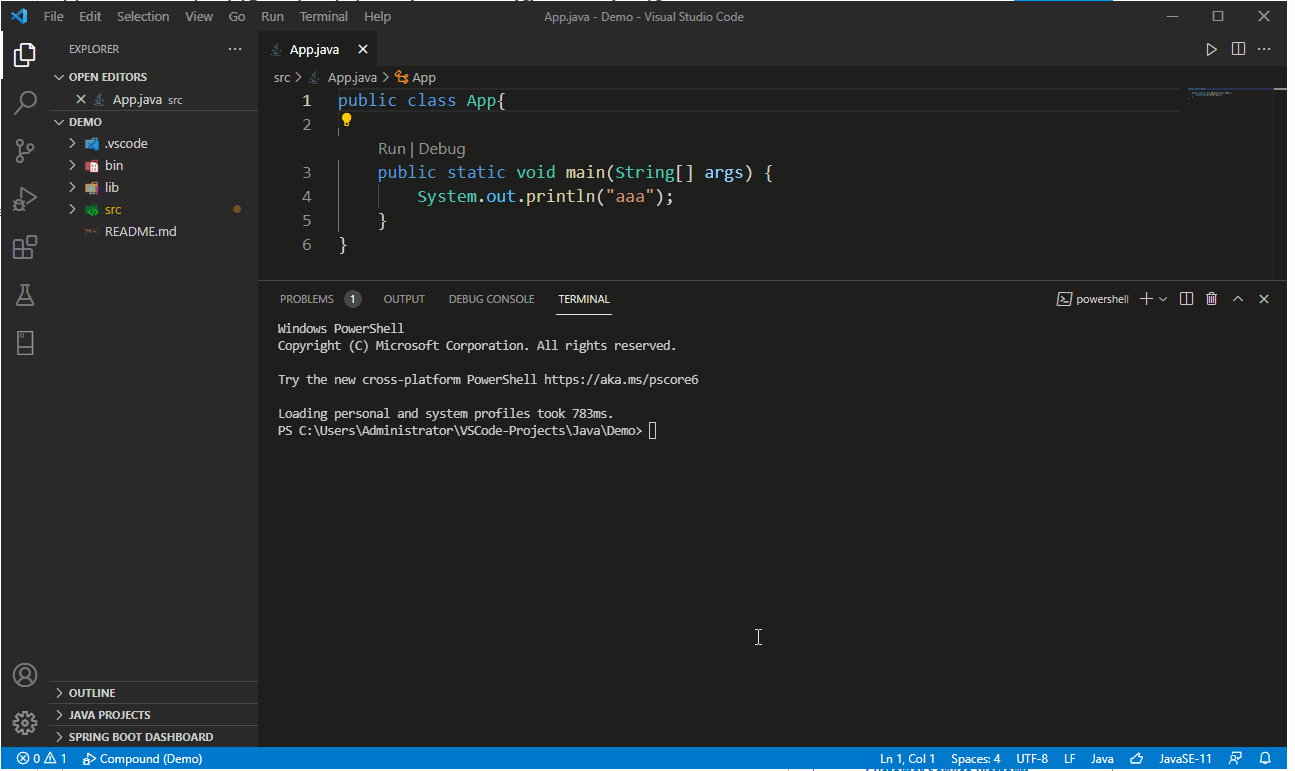This screenshot has width=1295, height=771.
Task: Click the Run code lens link
Action: click(392, 149)
